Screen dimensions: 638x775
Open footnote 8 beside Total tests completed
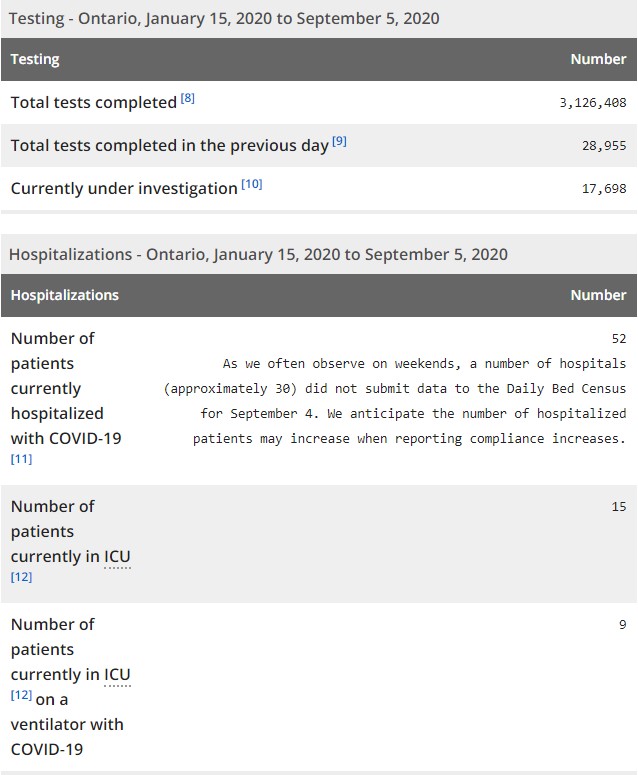(x=188, y=98)
